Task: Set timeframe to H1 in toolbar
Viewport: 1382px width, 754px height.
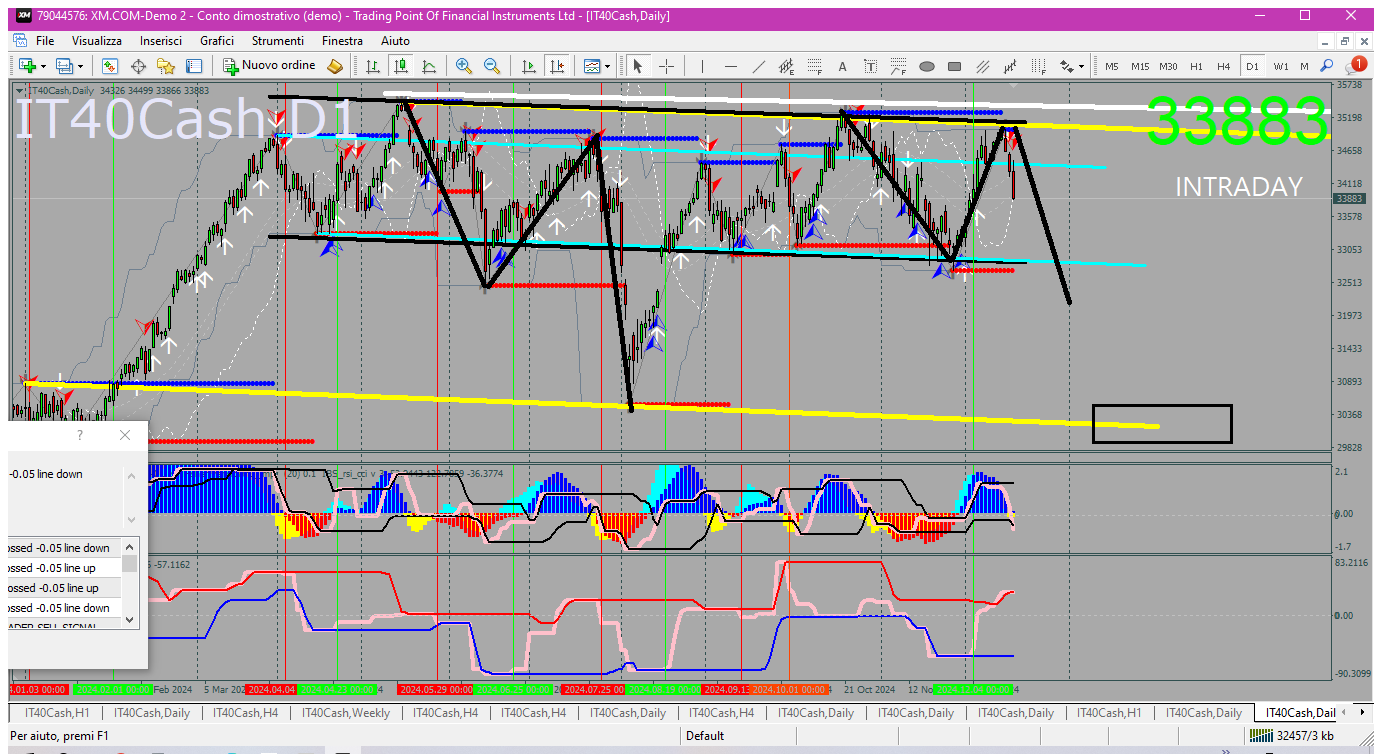Action: 1196,66
